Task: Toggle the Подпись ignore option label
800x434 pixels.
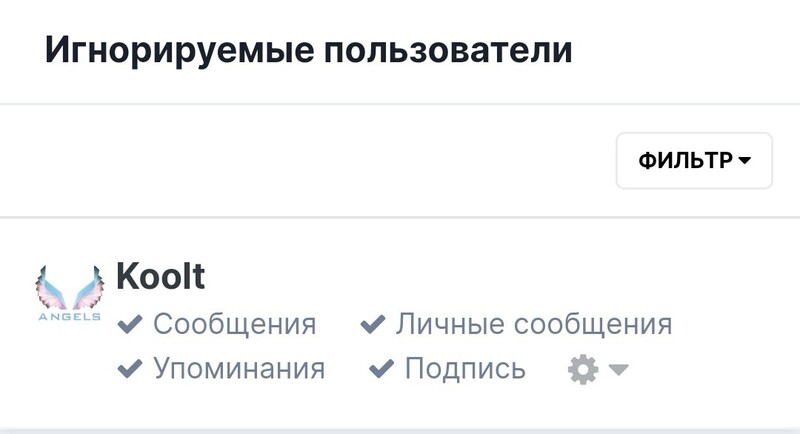Action: 465,368
